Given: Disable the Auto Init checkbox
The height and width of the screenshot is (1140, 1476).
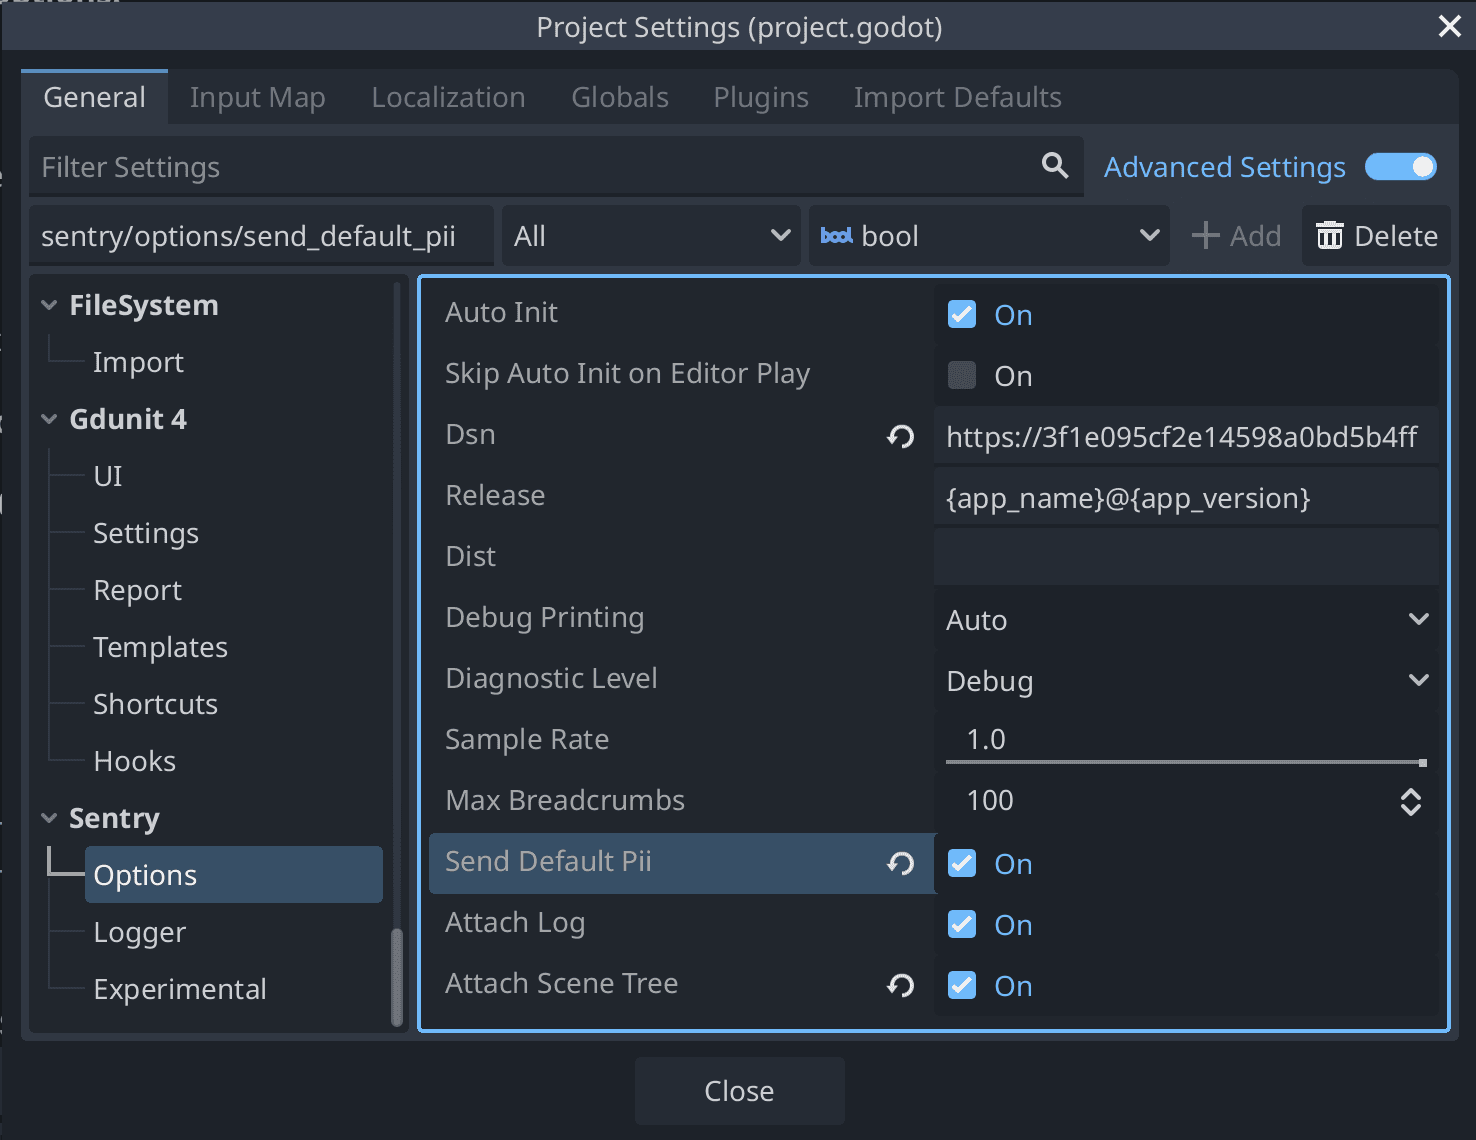Looking at the screenshot, I should coord(962,314).
